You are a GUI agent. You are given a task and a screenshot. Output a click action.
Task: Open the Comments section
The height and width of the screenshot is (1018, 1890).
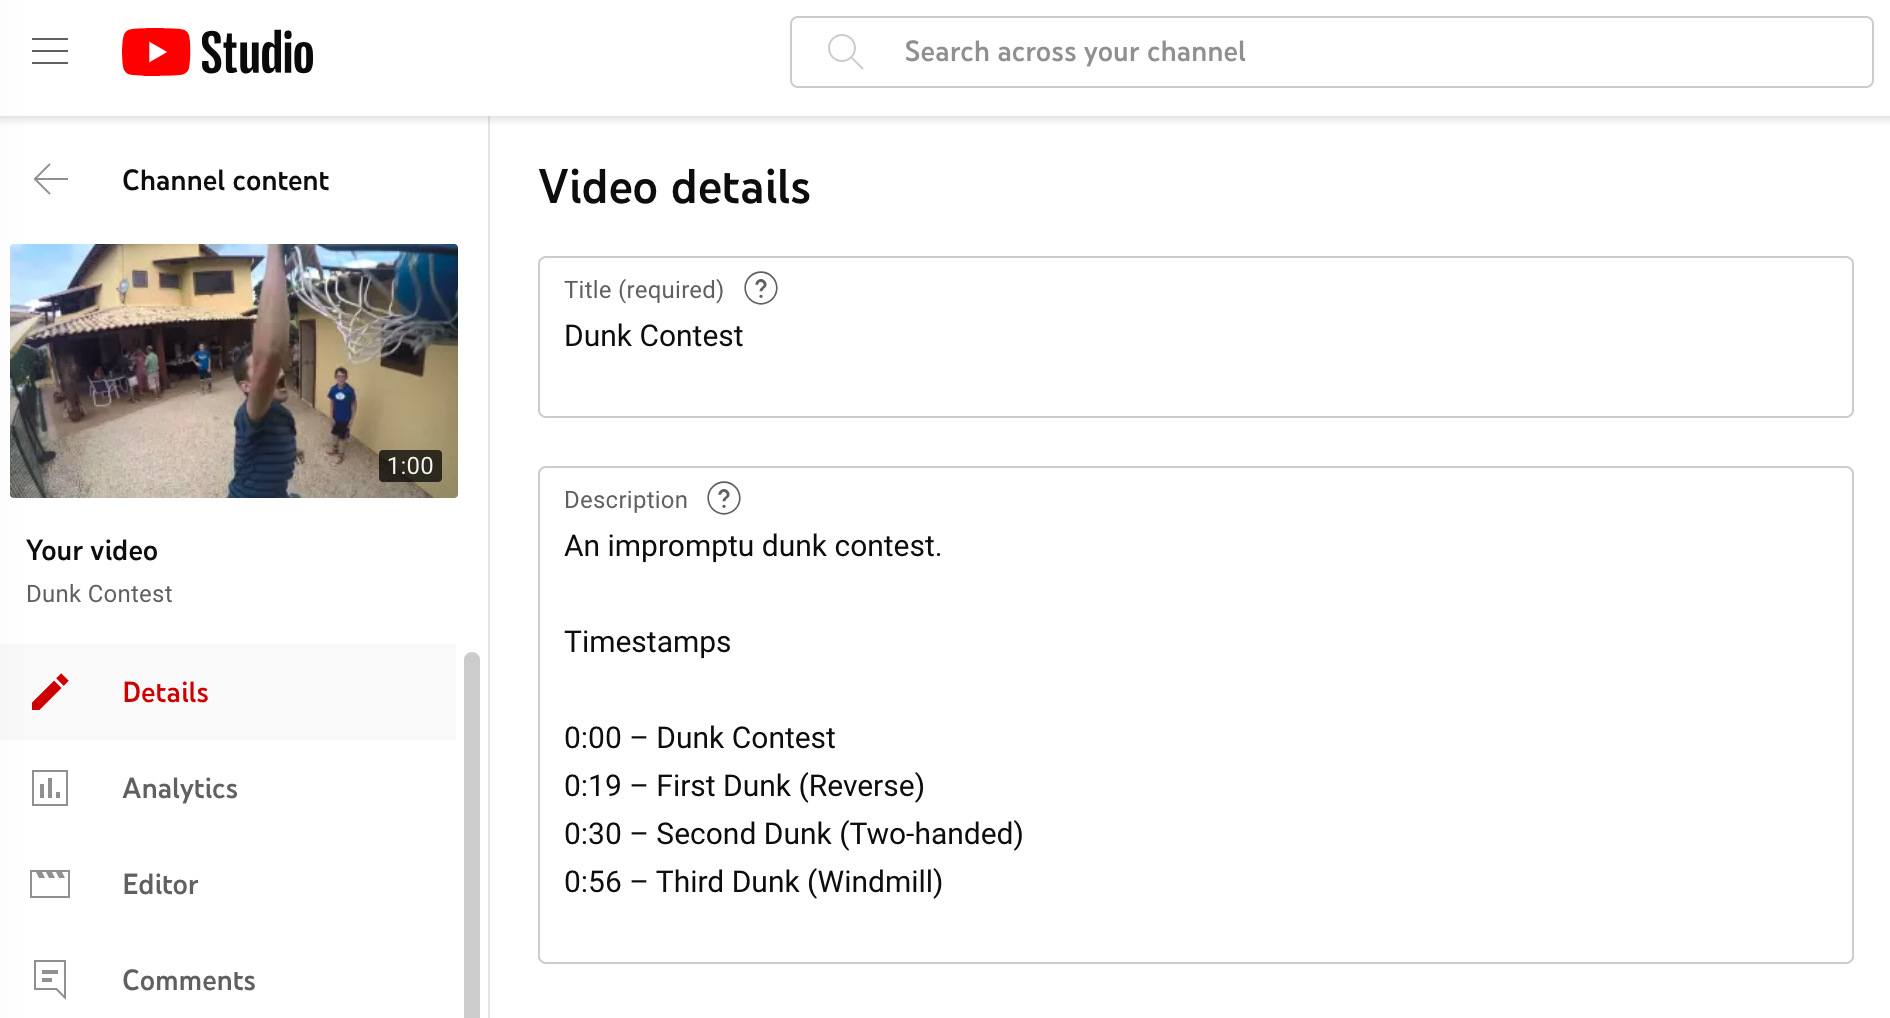coord(188,980)
